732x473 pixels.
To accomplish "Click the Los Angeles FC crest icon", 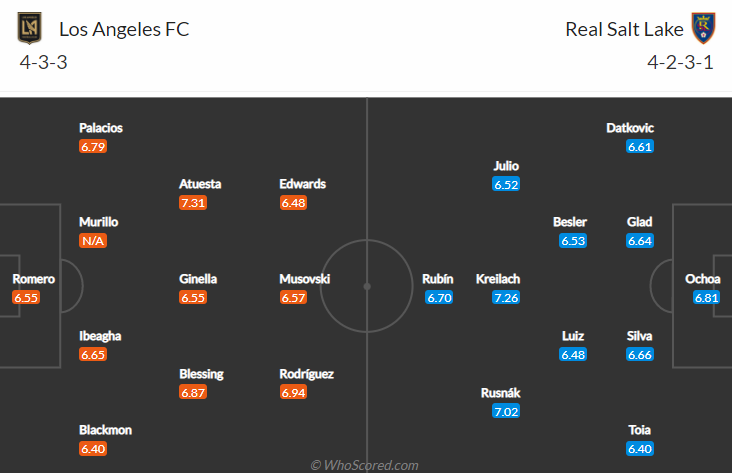I will coord(31,28).
